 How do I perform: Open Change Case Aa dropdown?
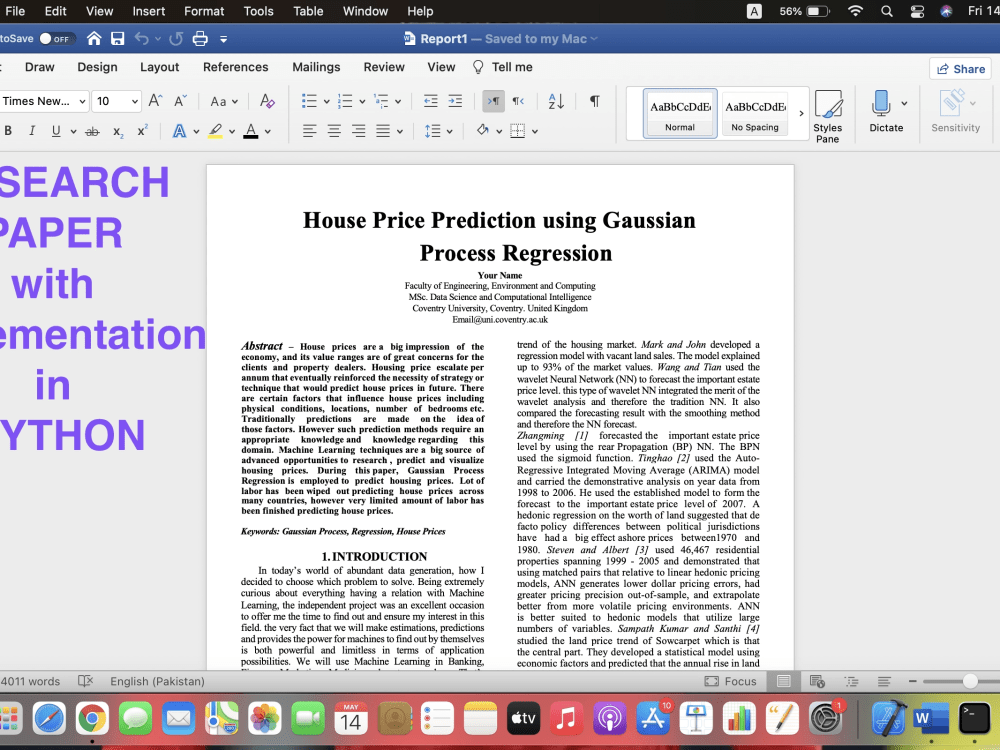(x=224, y=101)
